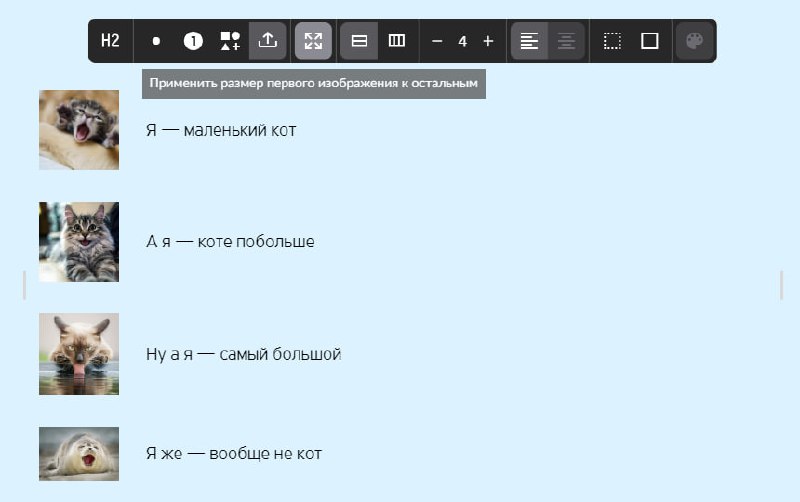Click the text 'Ну а я — самый большой'
Viewport: 800px width, 502px height.
click(x=243, y=354)
